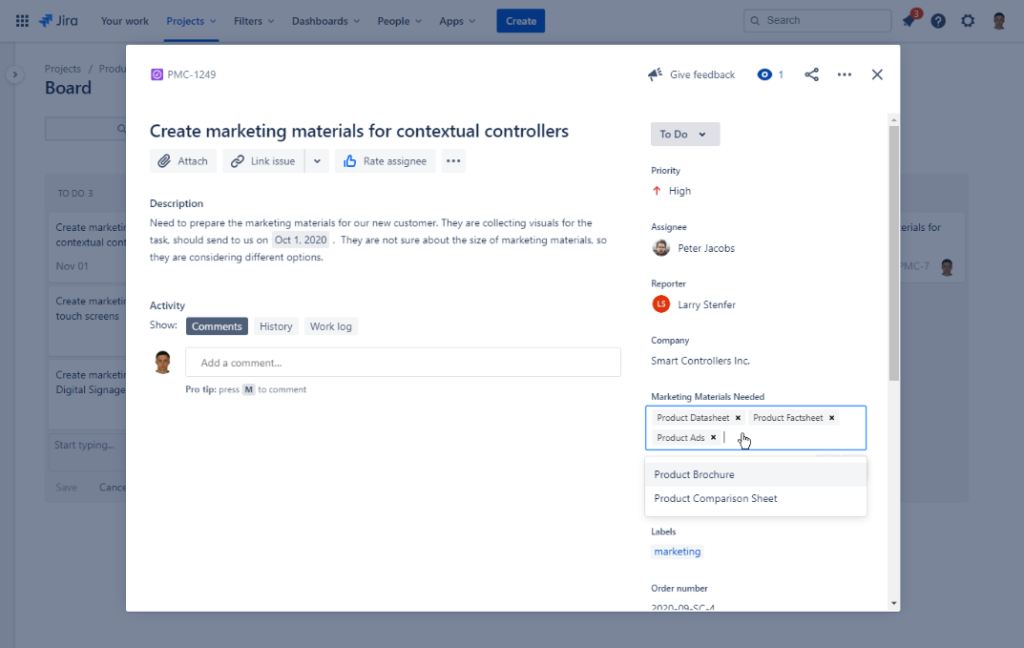Select Product Comparison Sheet option
1024x648 pixels.
click(756, 498)
